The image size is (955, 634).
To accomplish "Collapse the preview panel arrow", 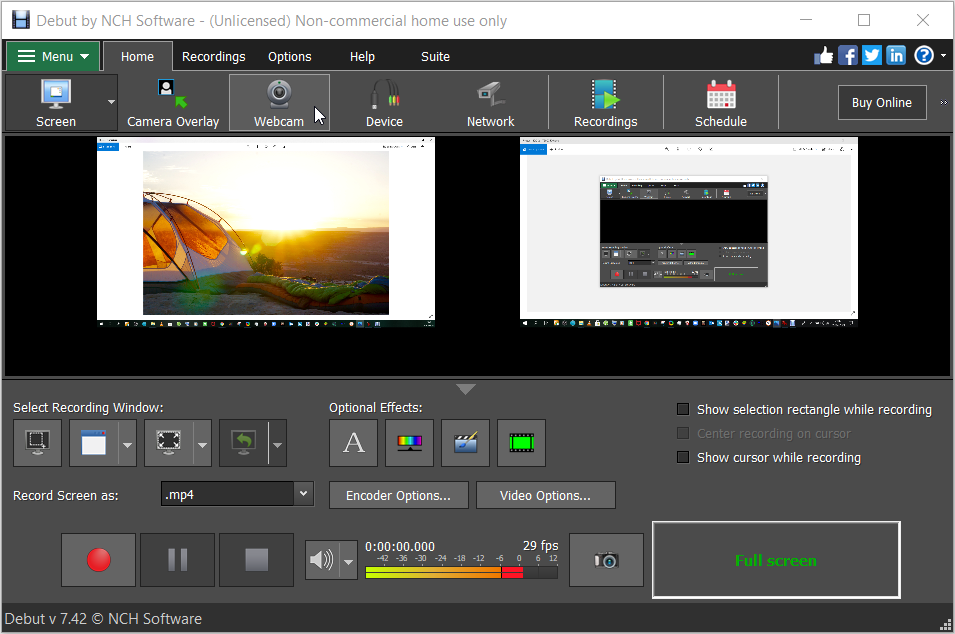I will point(466,389).
